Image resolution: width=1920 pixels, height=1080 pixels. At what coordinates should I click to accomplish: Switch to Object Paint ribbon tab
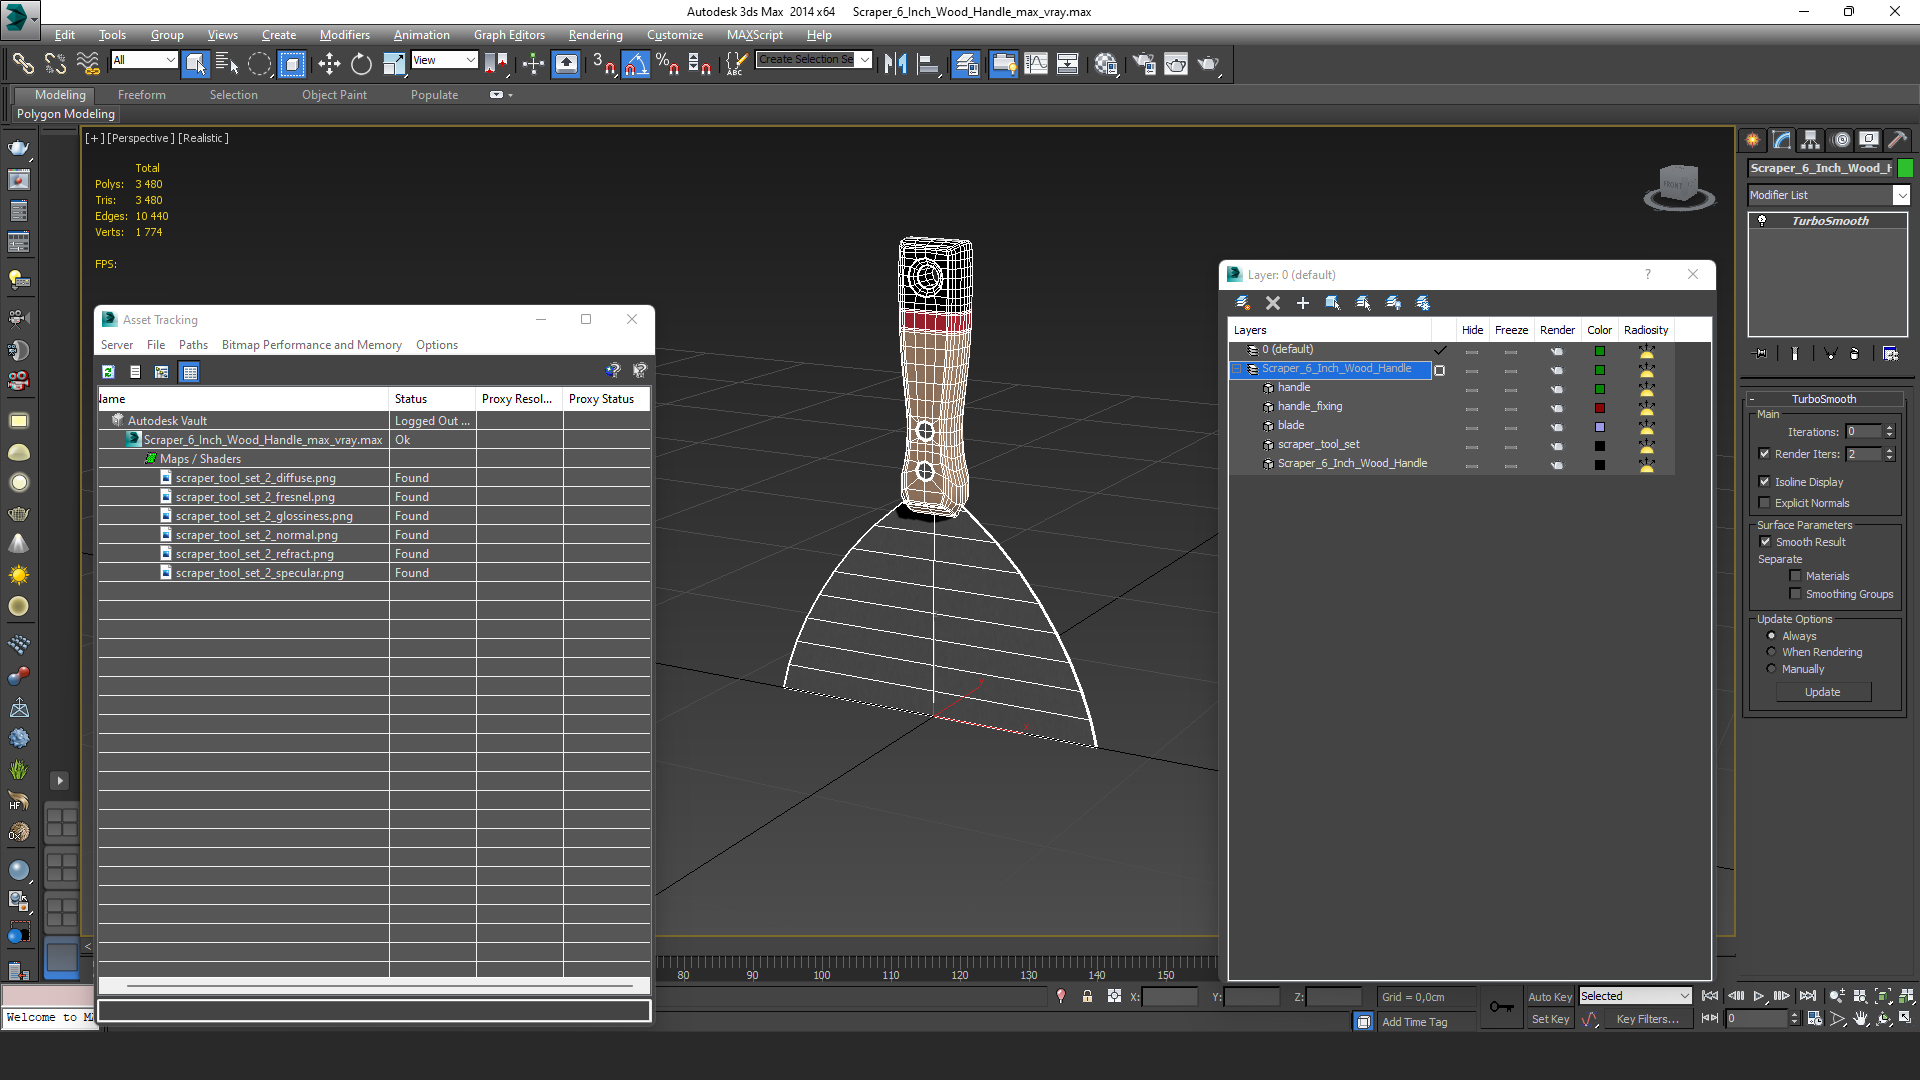334,95
